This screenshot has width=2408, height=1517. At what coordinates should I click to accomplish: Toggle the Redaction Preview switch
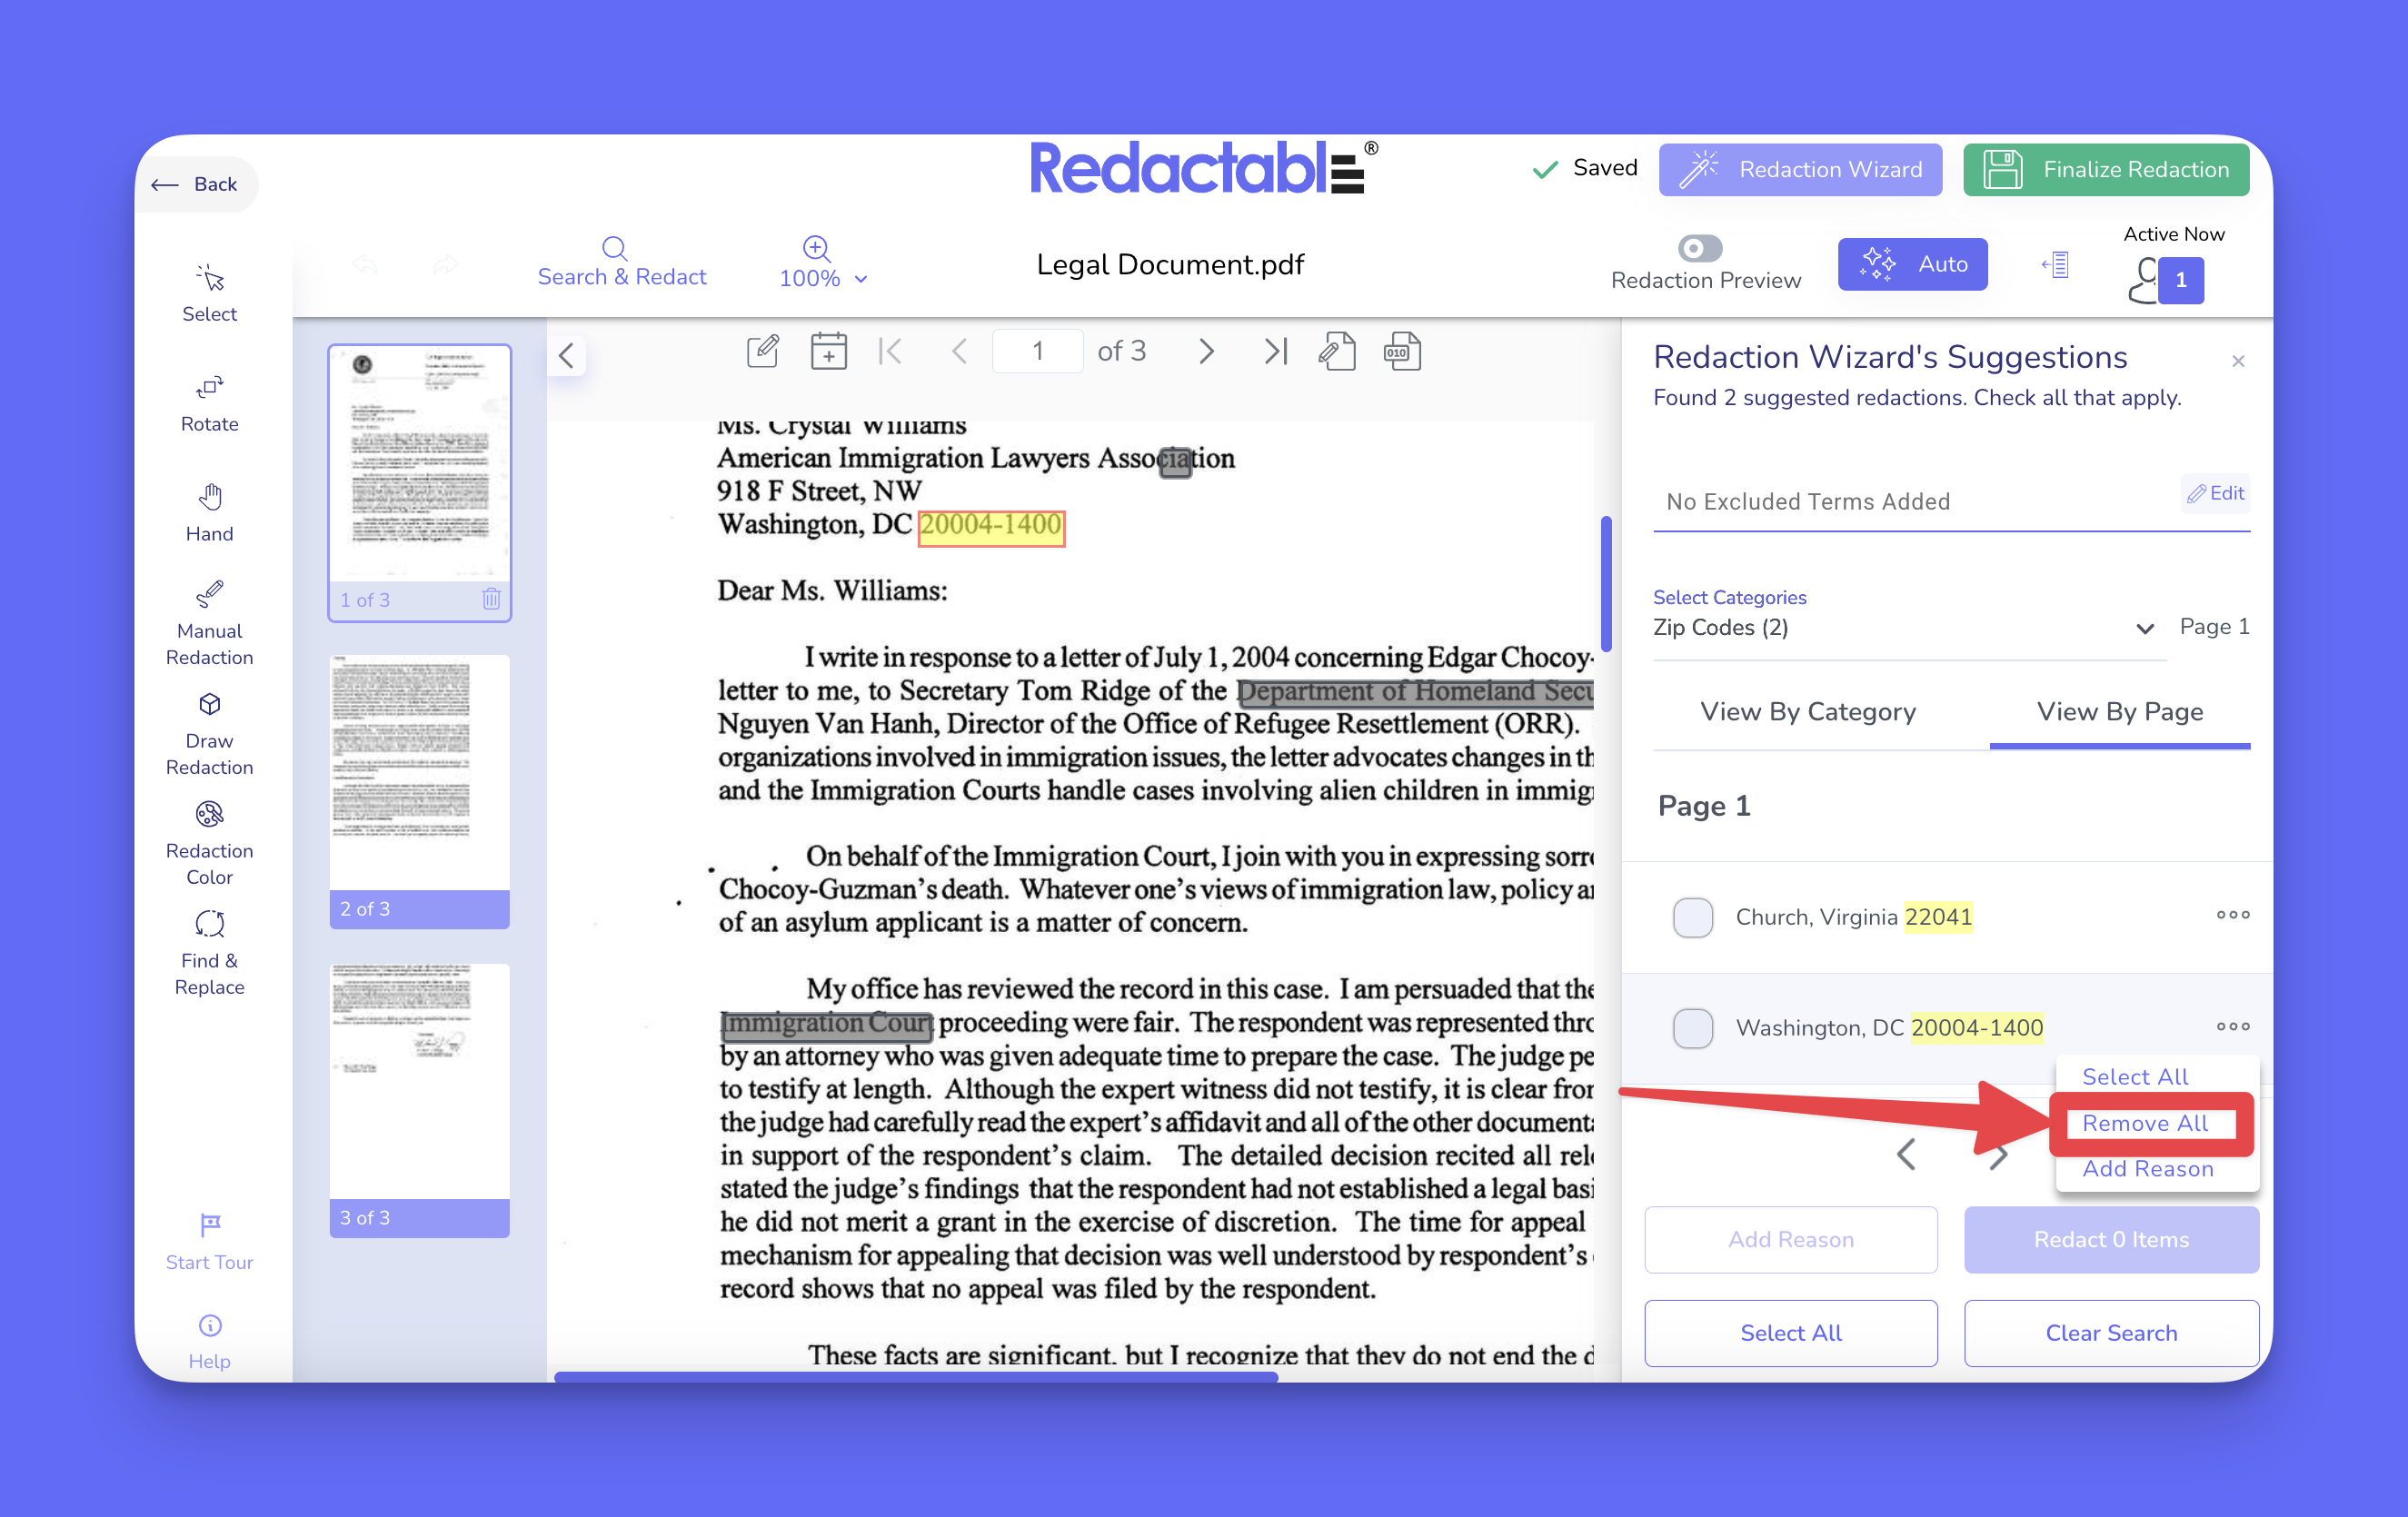click(1699, 247)
